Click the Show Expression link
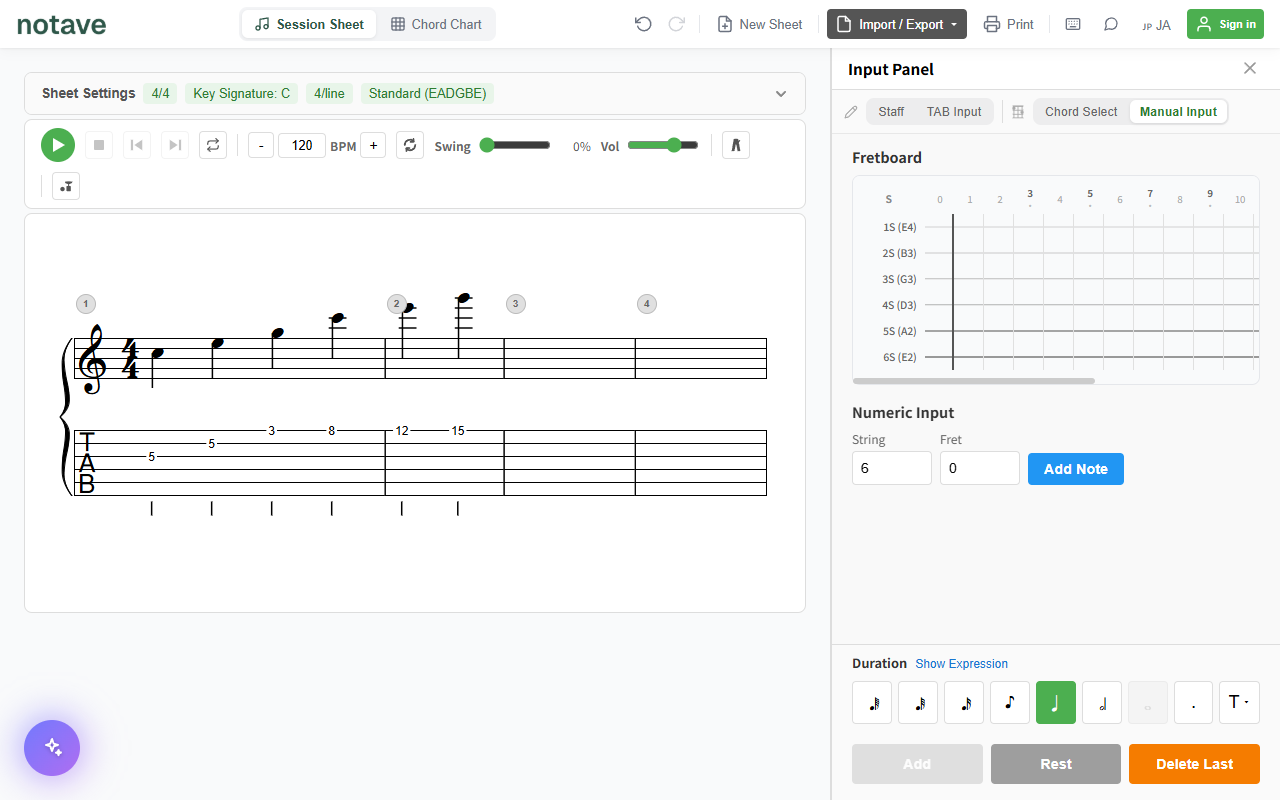1280x800 pixels. (x=961, y=664)
